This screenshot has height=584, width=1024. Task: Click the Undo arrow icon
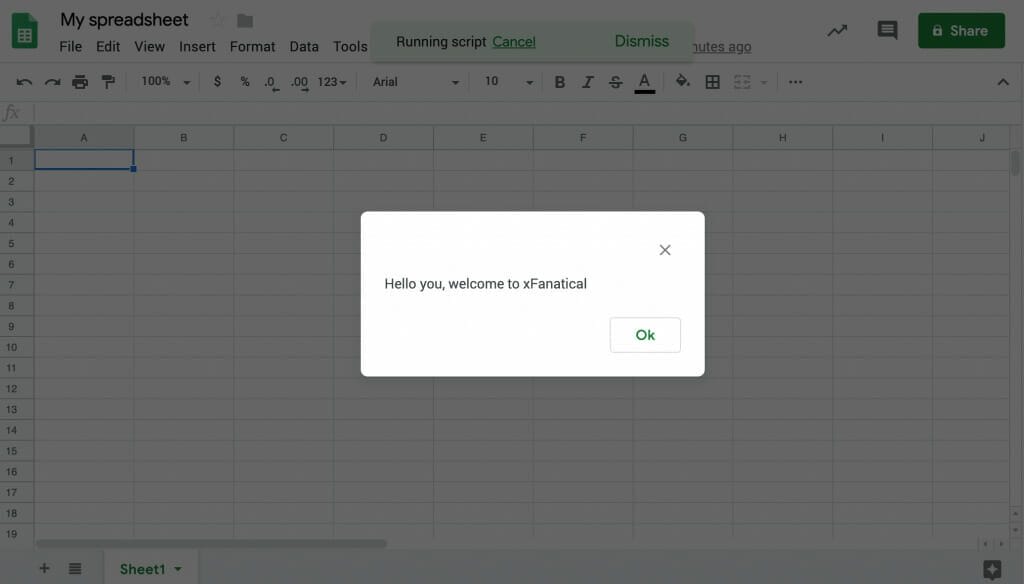coord(24,82)
